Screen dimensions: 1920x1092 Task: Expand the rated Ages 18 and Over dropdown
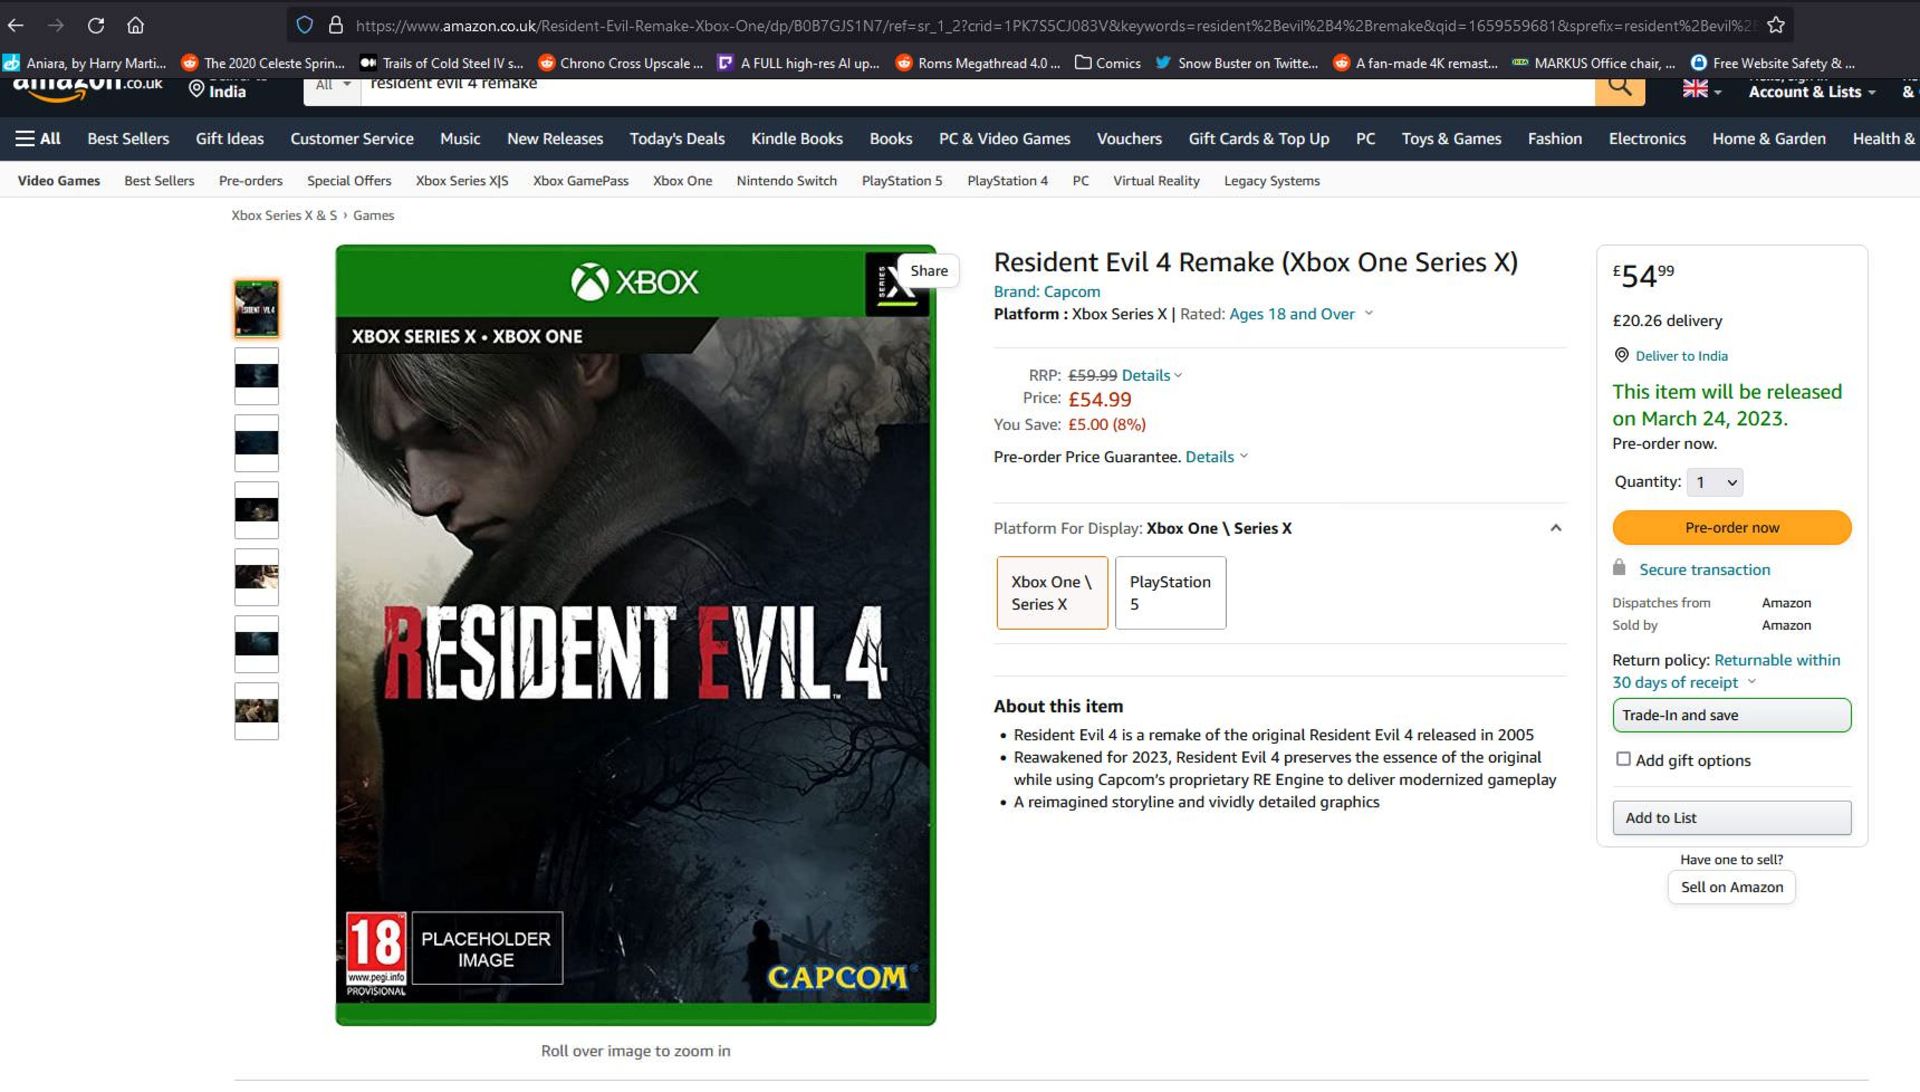[x=1369, y=313]
